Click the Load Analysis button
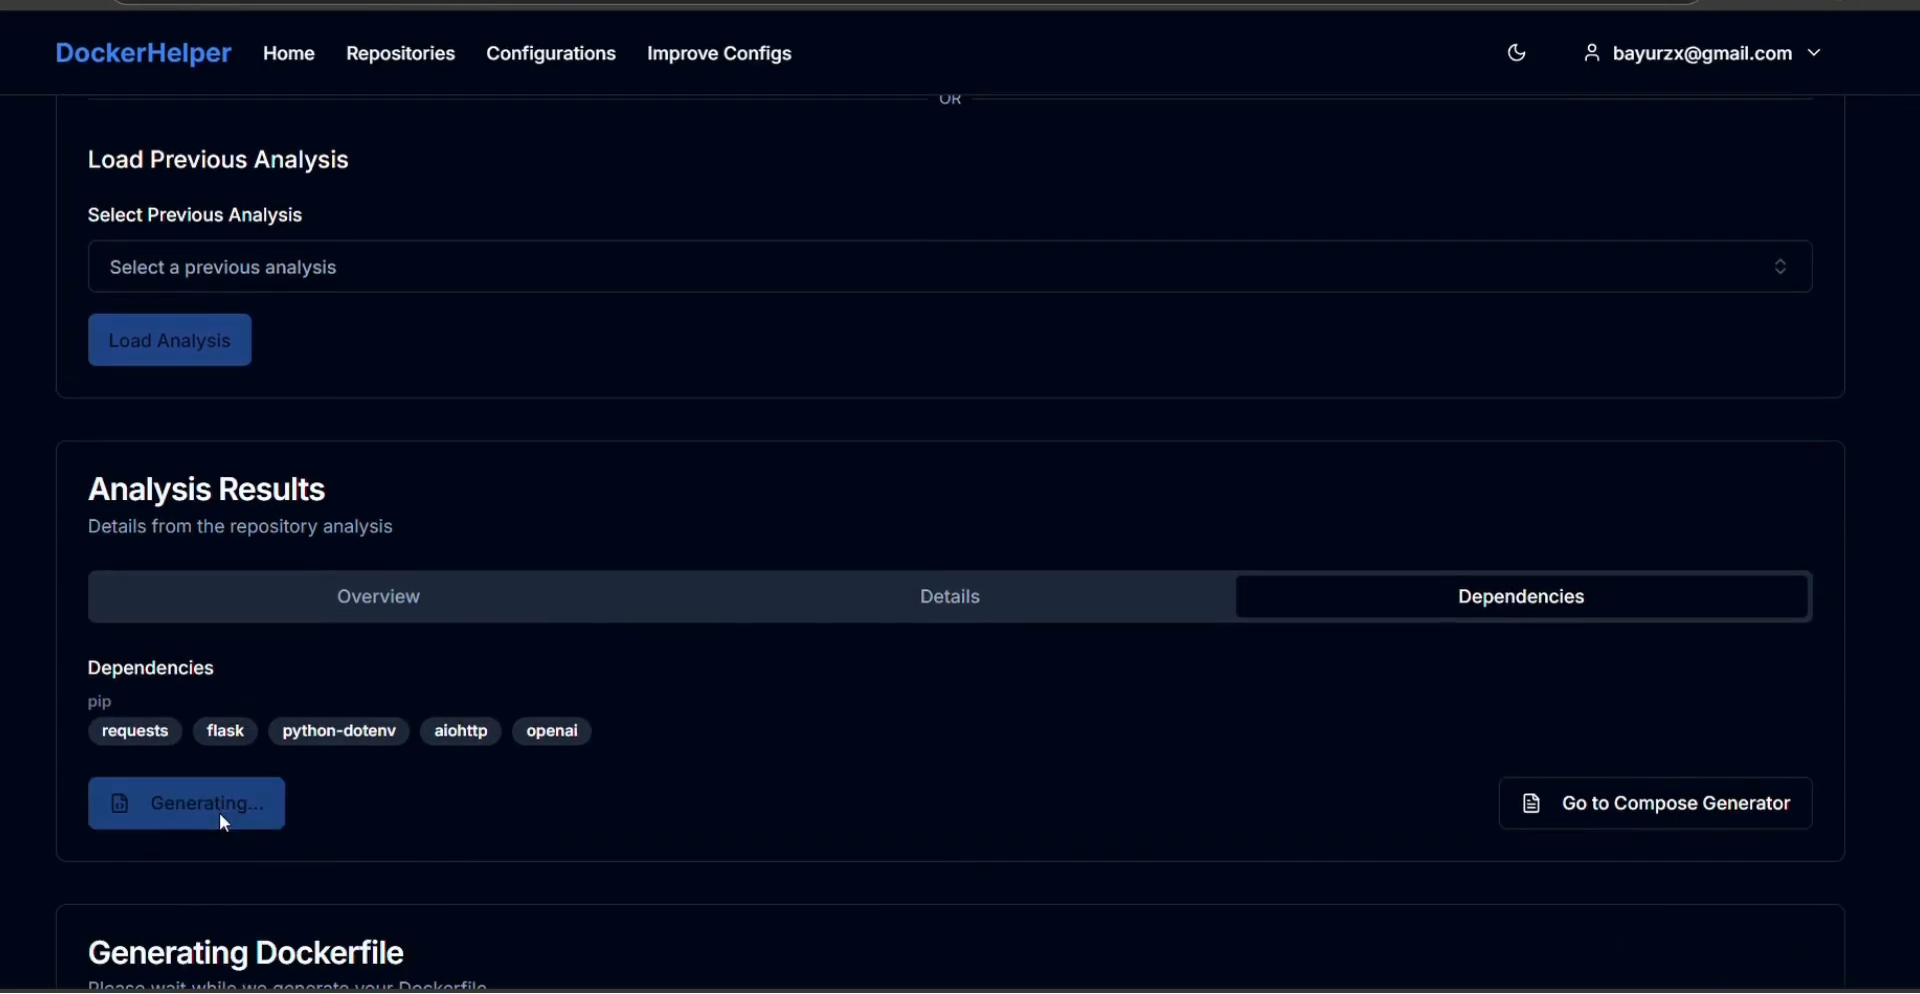Screen dimensions: 1920x994 pos(169,340)
